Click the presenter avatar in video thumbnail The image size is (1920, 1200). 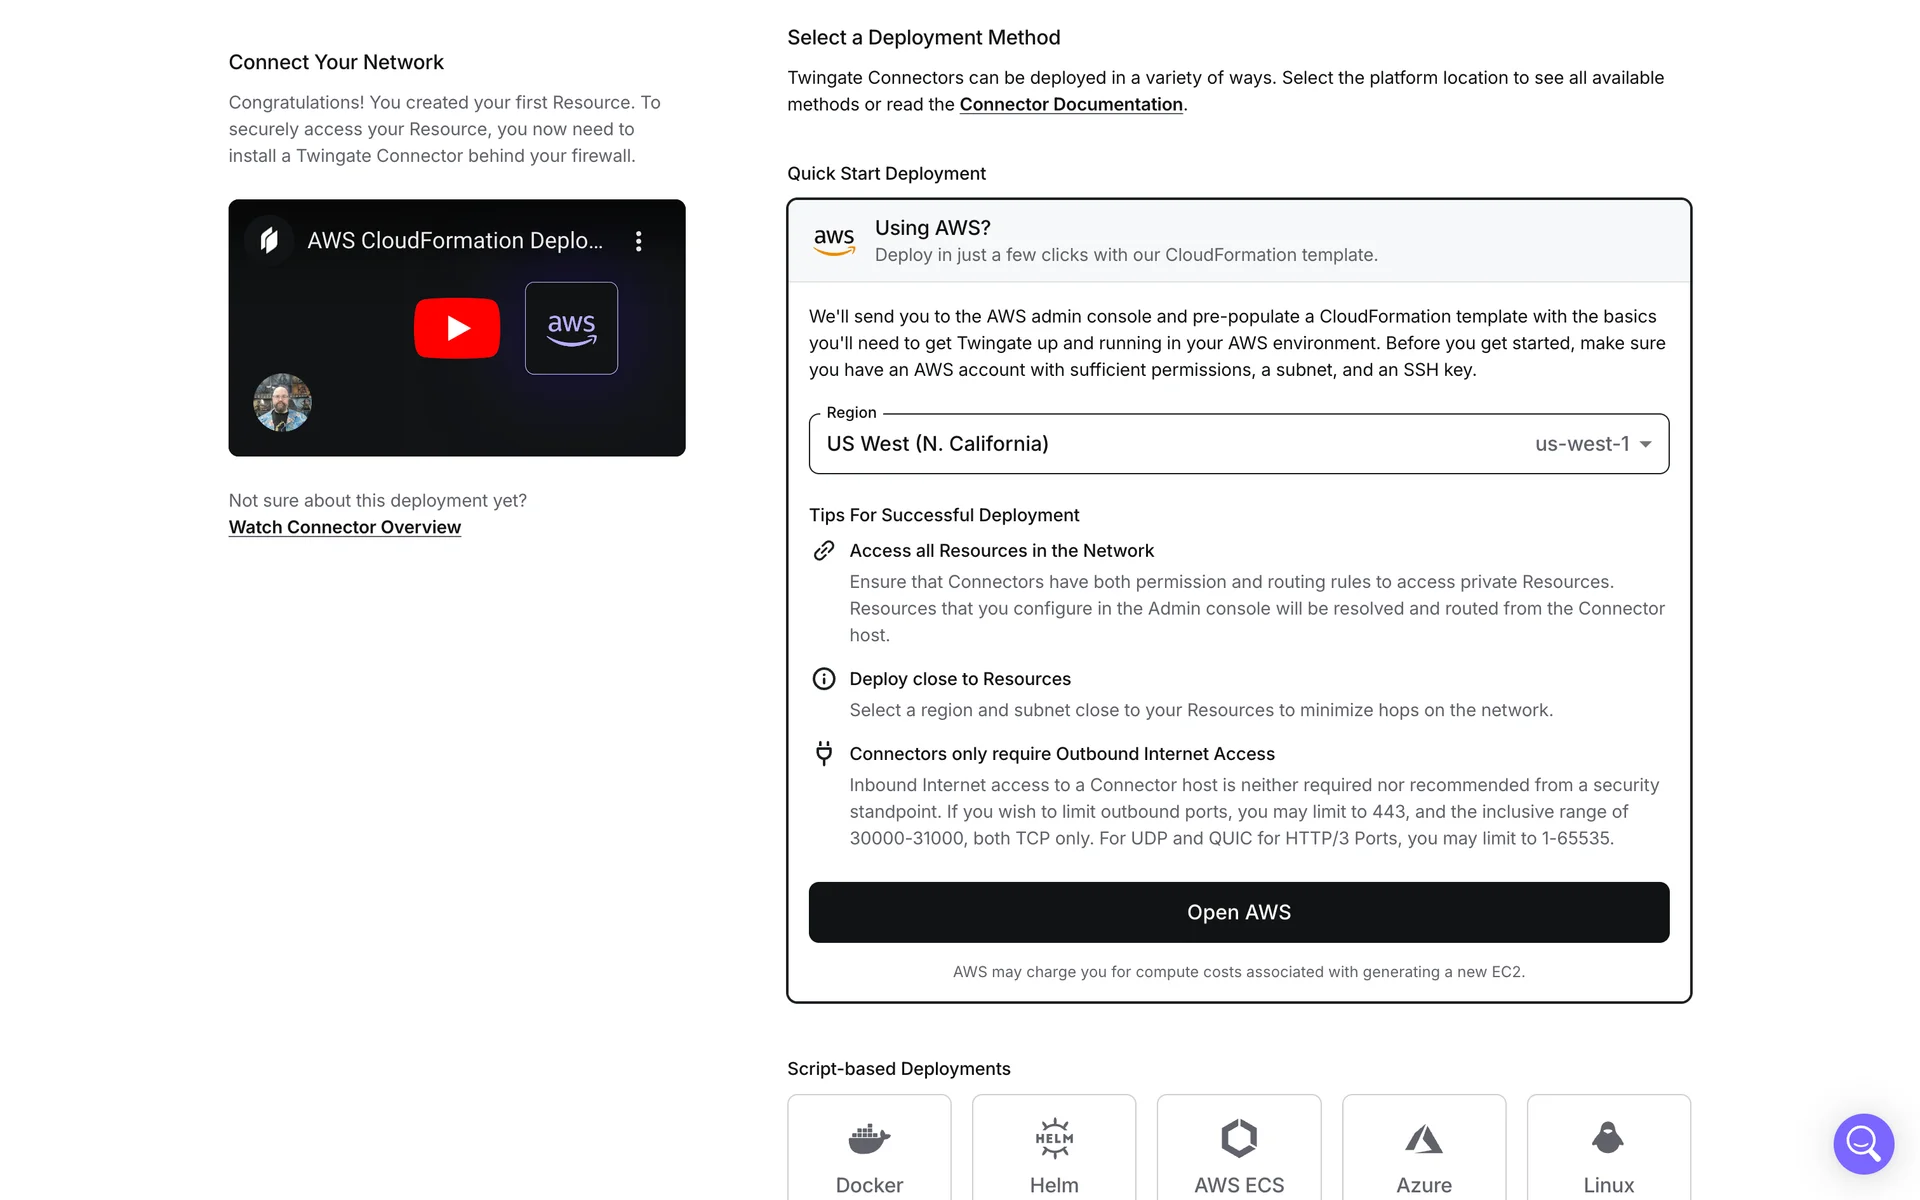[282, 403]
